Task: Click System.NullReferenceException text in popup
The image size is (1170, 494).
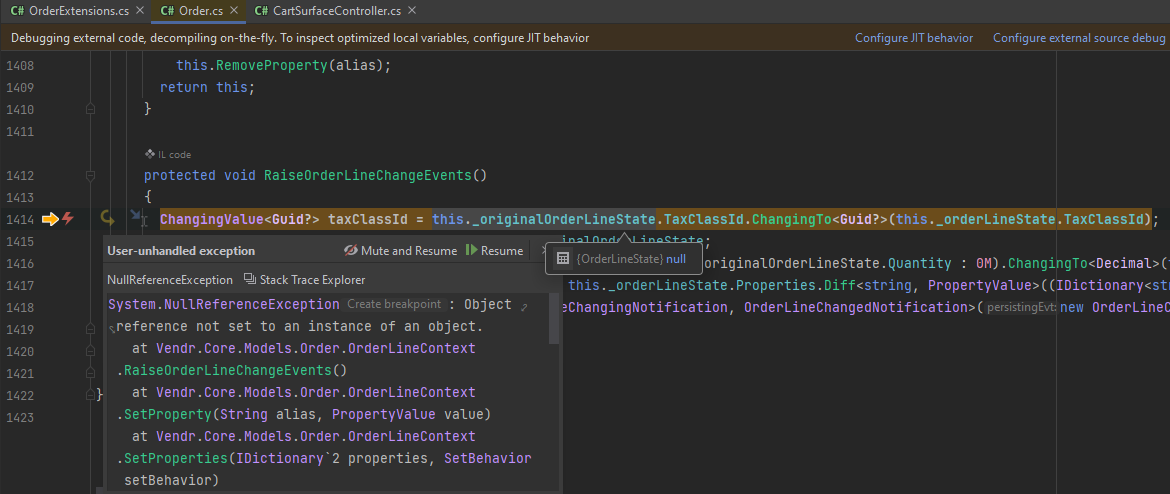Action: pos(224,304)
